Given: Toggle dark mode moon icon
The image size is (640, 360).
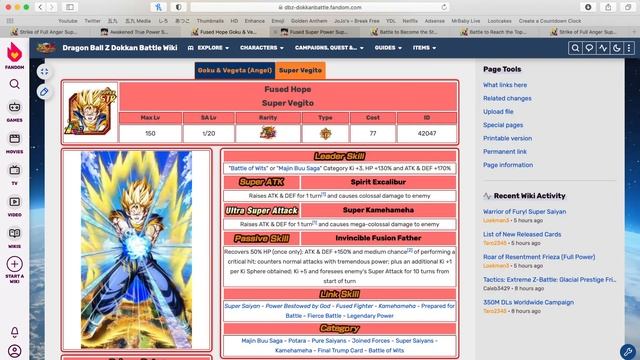Looking at the screenshot, I should (616, 48).
